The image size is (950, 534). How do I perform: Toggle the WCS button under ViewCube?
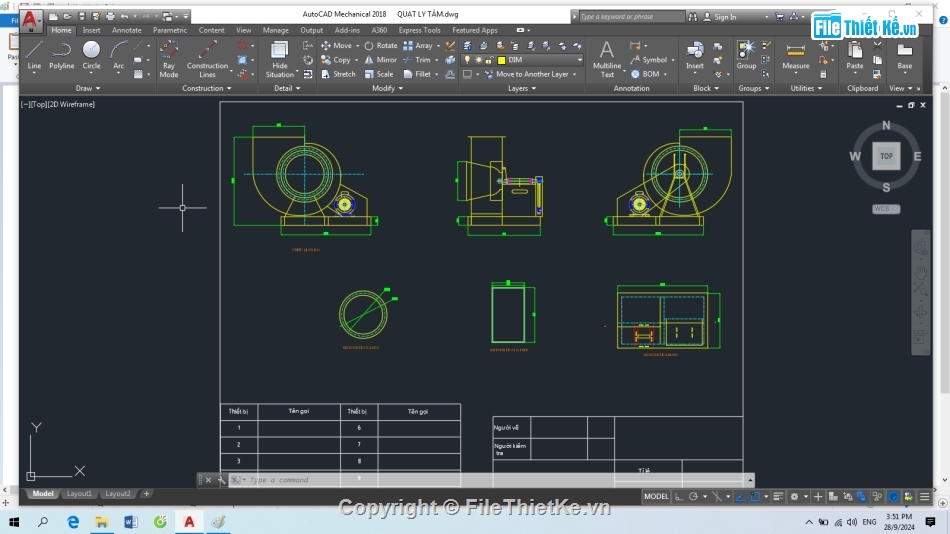click(886, 209)
